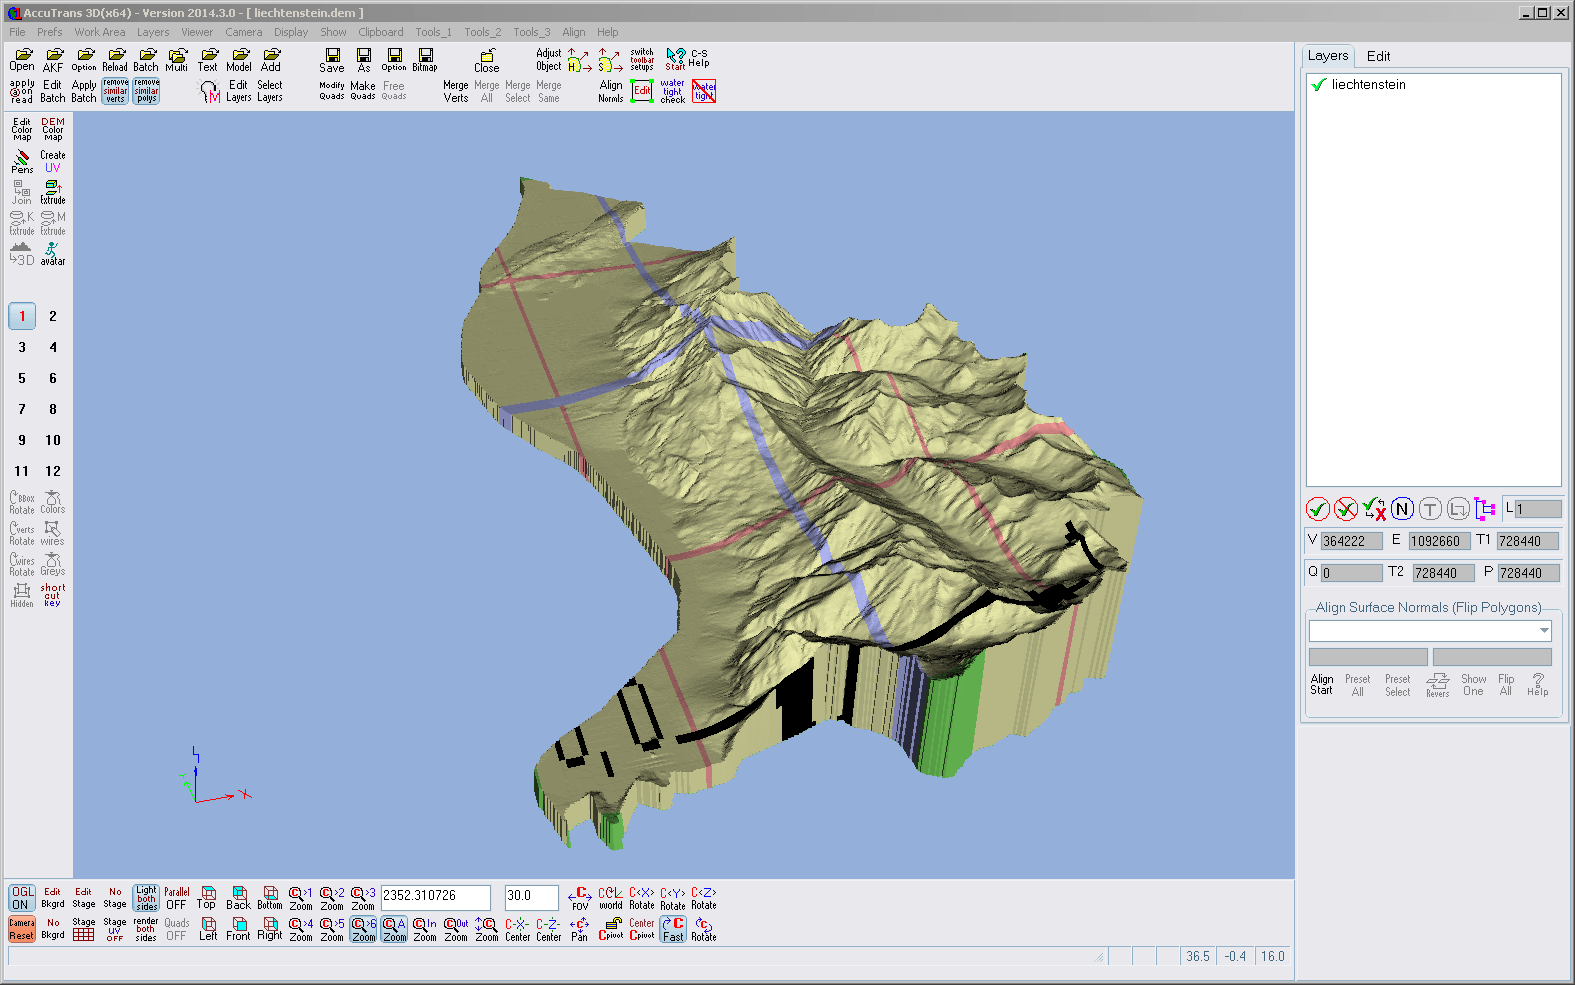Toggle Stage UV OFF button
This screenshot has width=1575, height=985.
115,929
